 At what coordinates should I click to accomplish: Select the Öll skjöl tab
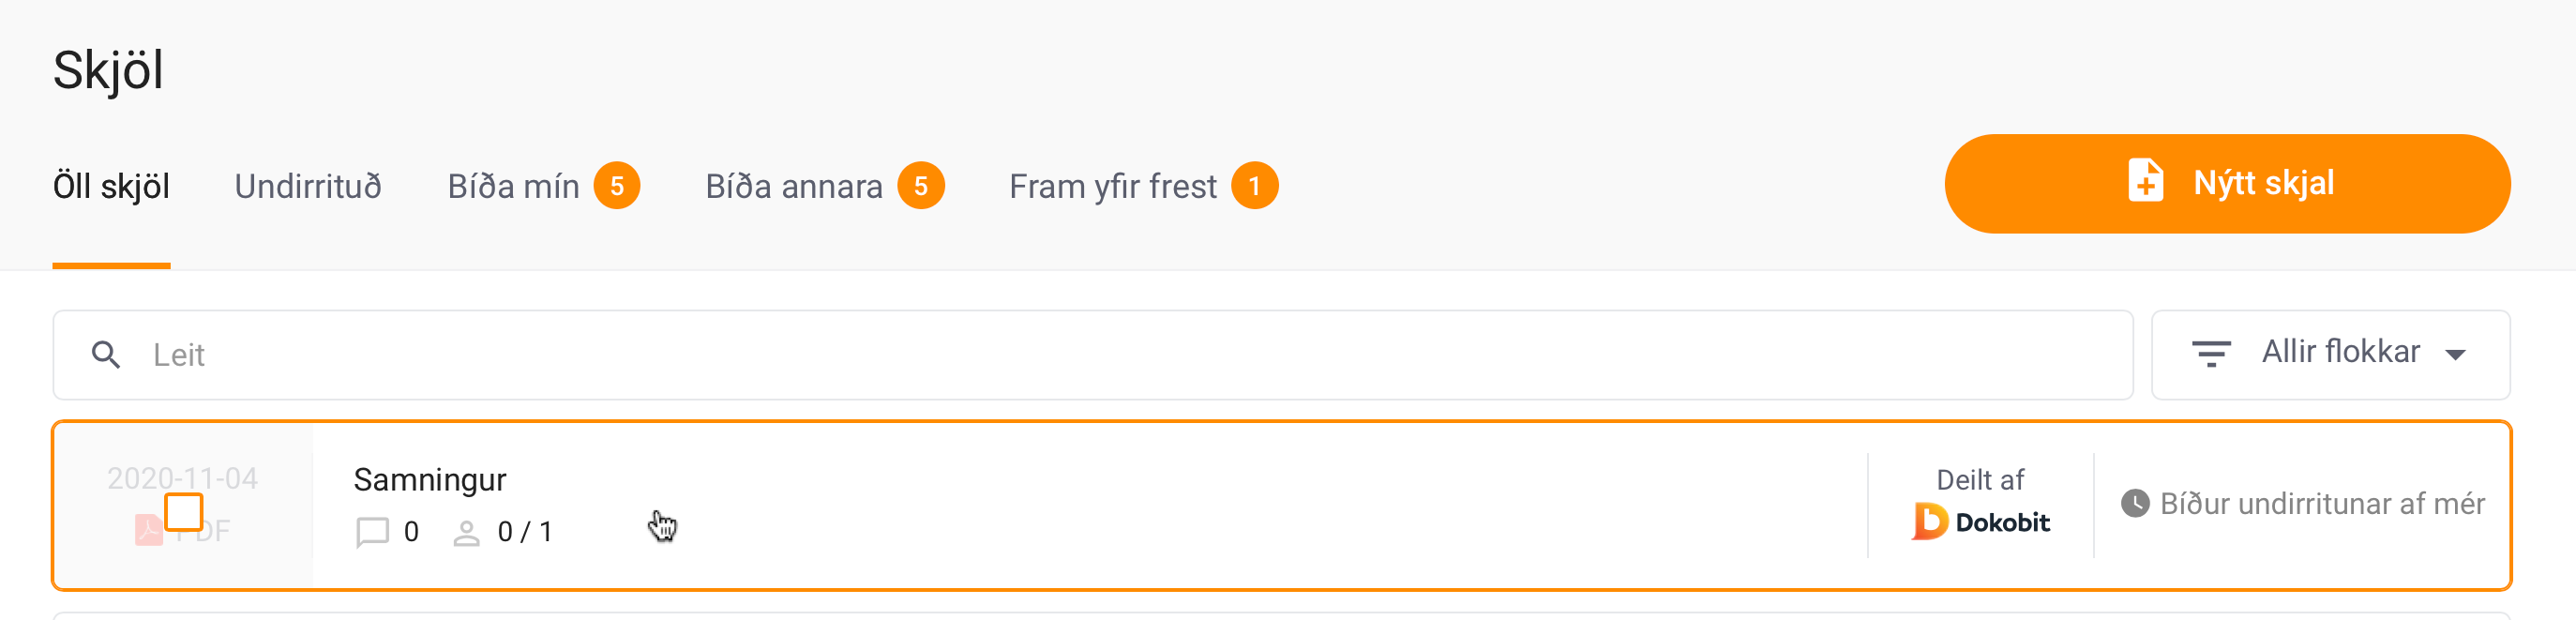[x=111, y=187]
